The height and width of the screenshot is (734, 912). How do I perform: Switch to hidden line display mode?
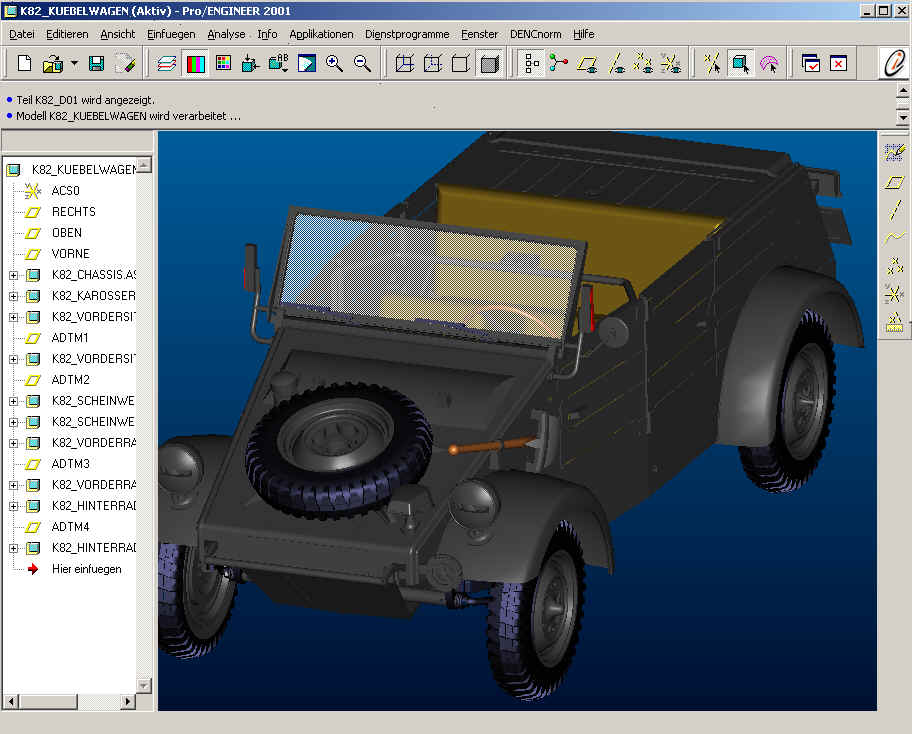pyautogui.click(x=433, y=63)
